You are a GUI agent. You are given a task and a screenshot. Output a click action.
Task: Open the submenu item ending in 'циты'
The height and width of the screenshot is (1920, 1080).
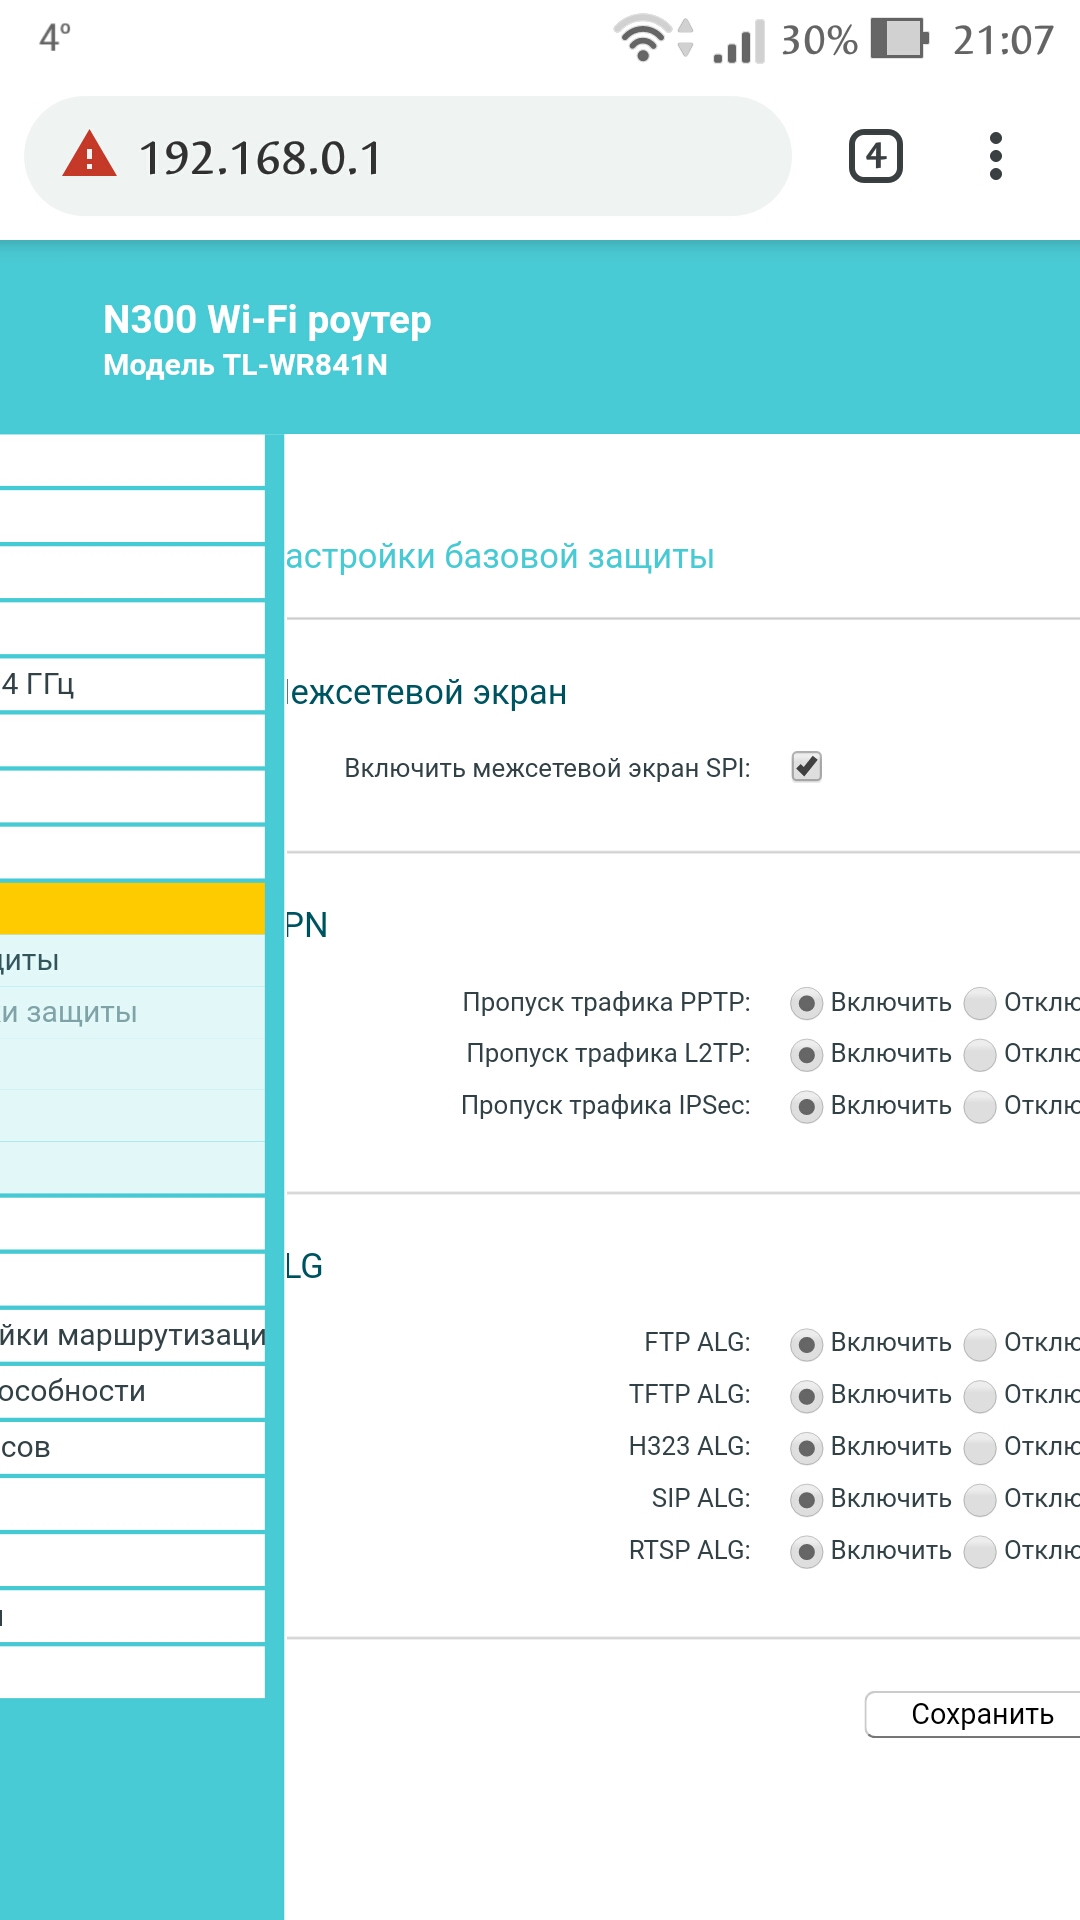coord(132,961)
